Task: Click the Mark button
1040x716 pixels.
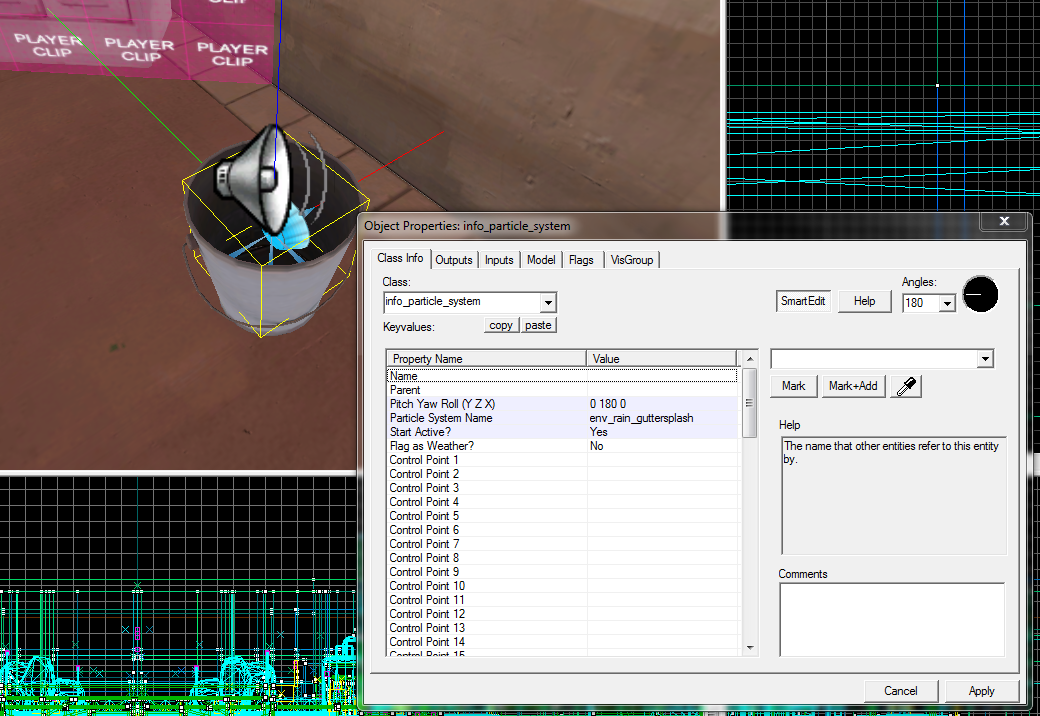Action: click(793, 386)
